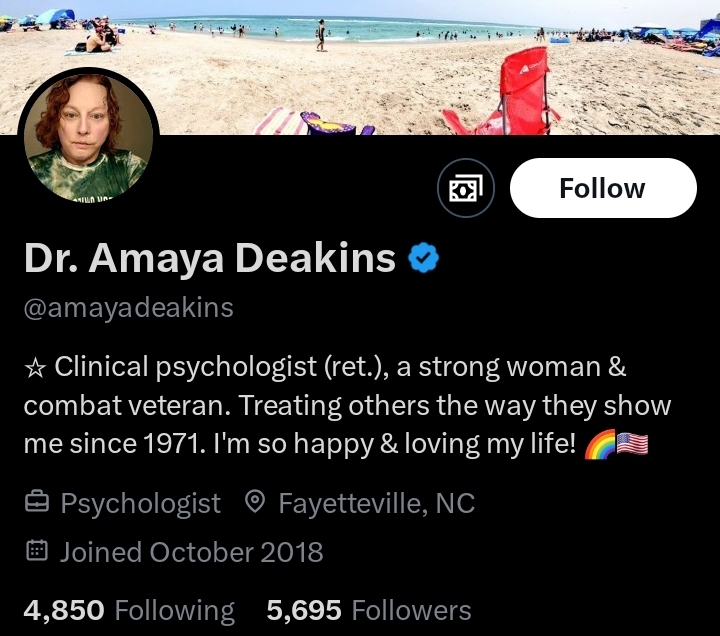Click the briefcase icon beside Psychologist
Image resolution: width=720 pixels, height=636 pixels.
click(37, 502)
